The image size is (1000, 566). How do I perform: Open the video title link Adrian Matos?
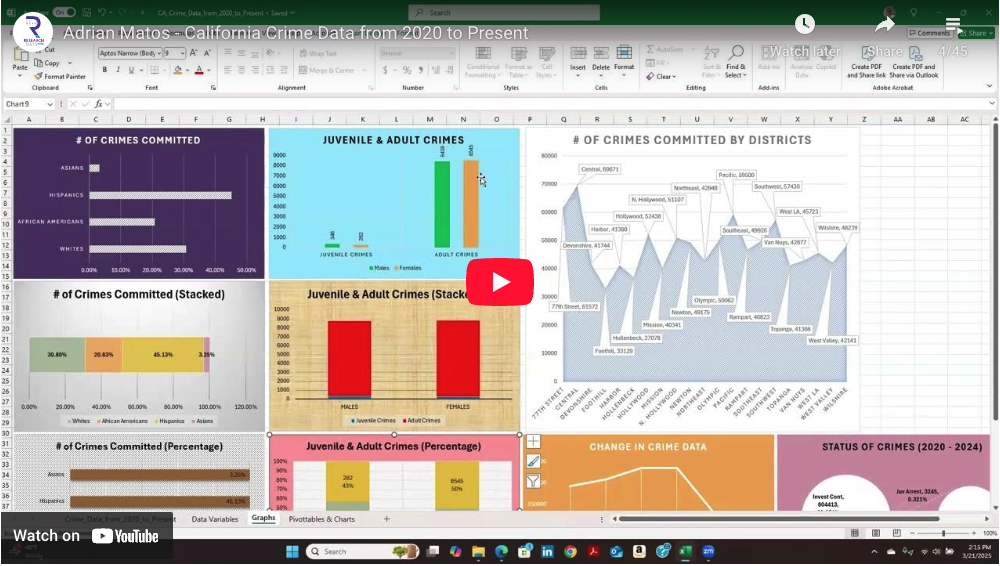(295, 33)
